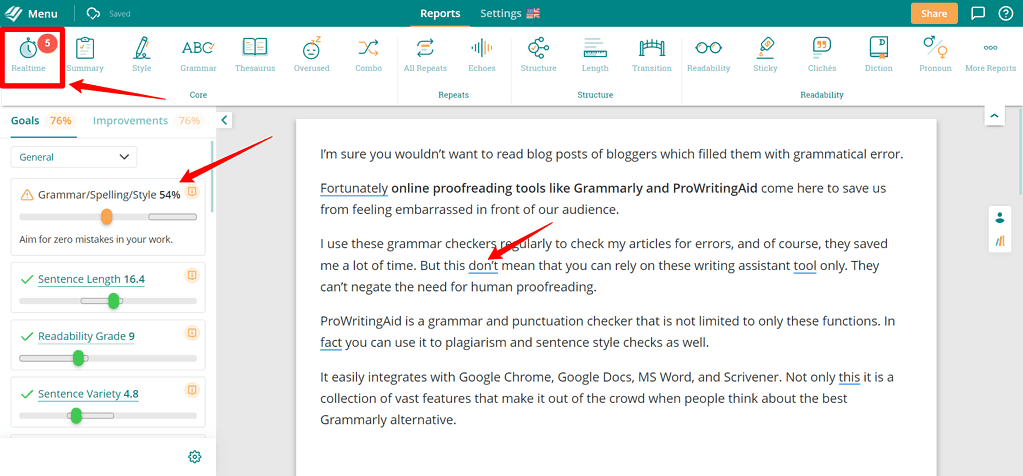The width and height of the screenshot is (1023, 476).
Task: Open the General document type dropdown
Action: pos(74,157)
